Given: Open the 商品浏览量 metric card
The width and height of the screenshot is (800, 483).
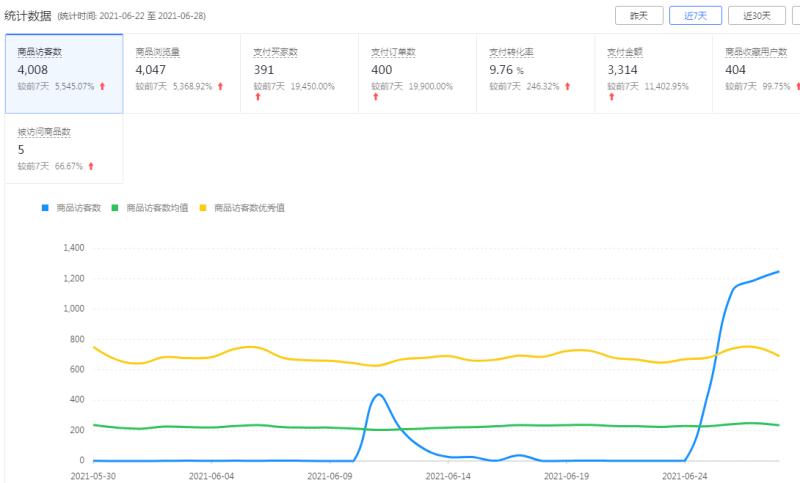Looking at the screenshot, I should [x=182, y=73].
